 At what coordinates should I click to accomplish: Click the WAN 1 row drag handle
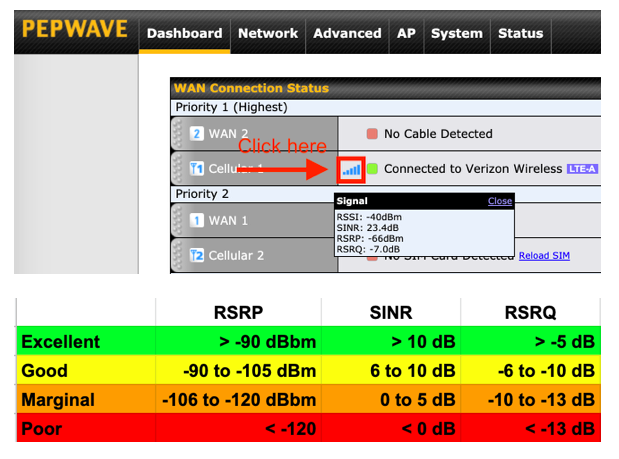point(178,220)
